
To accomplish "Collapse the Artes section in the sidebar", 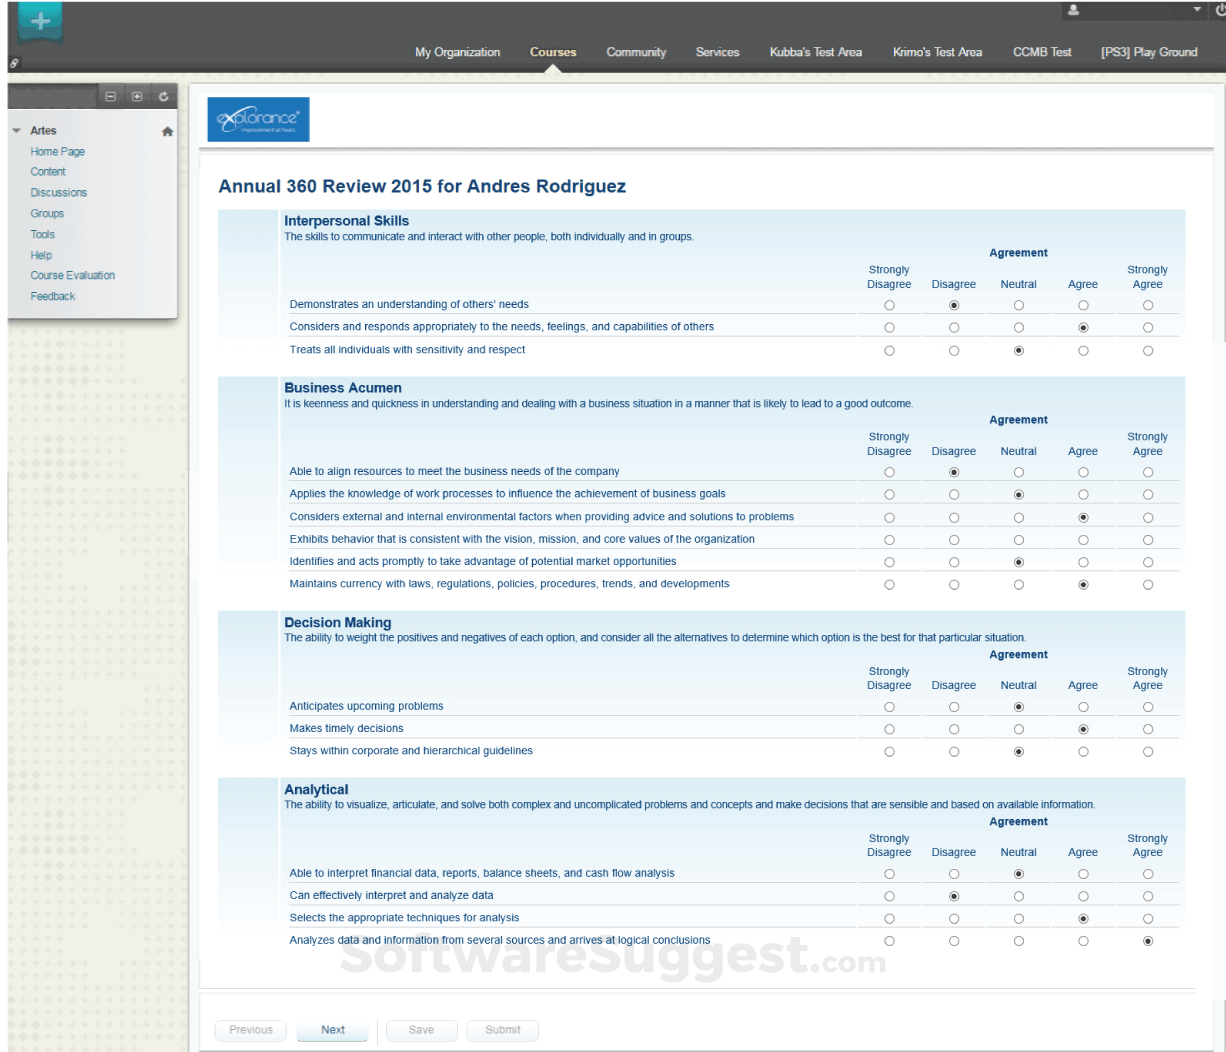I will click(x=16, y=130).
